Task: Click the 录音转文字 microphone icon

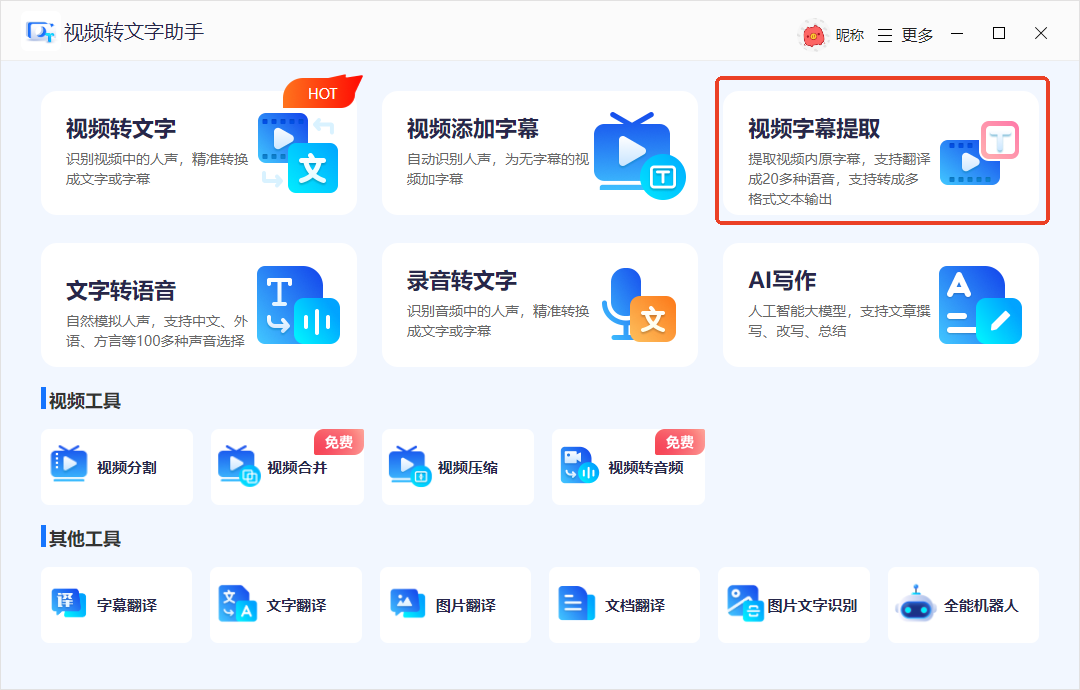Action: tap(639, 304)
